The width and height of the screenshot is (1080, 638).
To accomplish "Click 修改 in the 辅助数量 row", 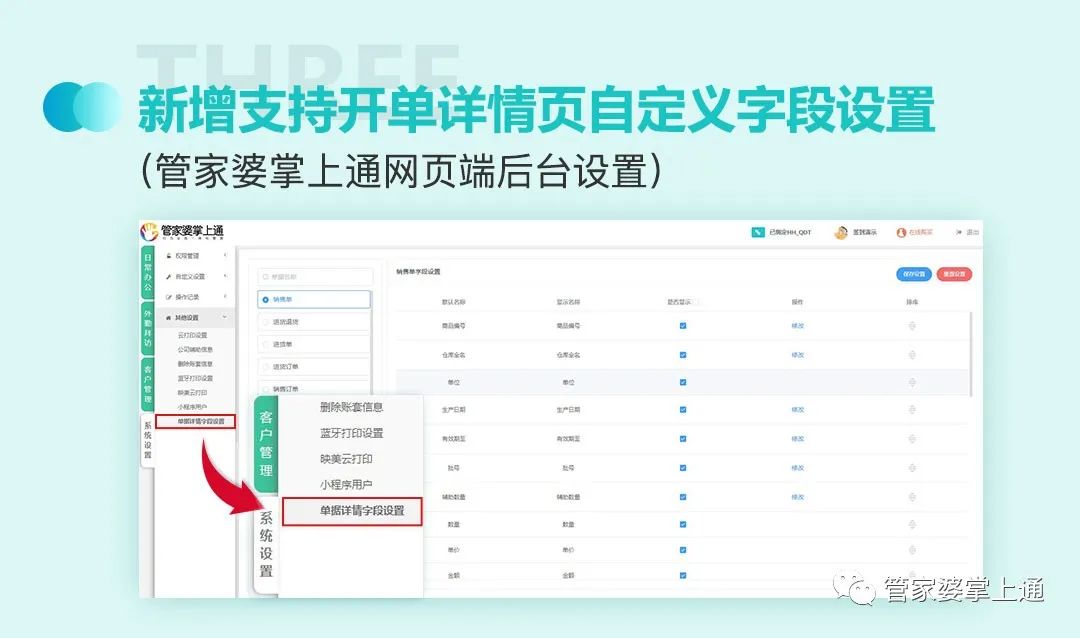I will pyautogui.click(x=798, y=497).
